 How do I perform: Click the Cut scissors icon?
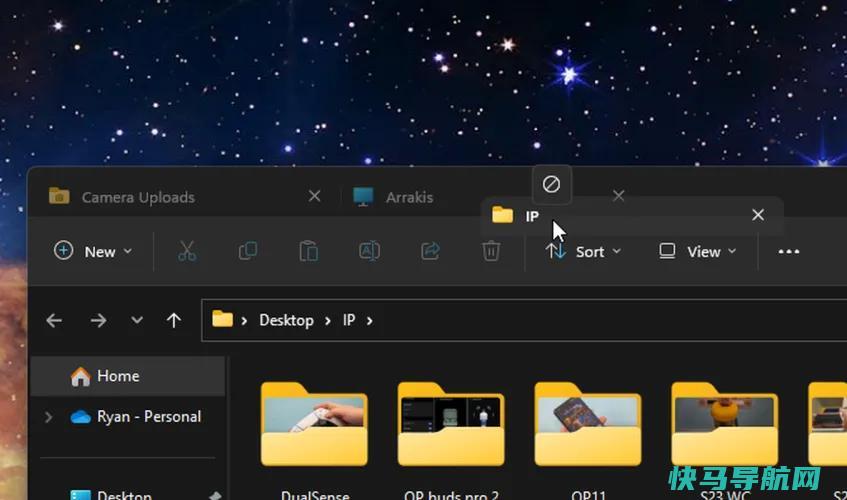[187, 251]
